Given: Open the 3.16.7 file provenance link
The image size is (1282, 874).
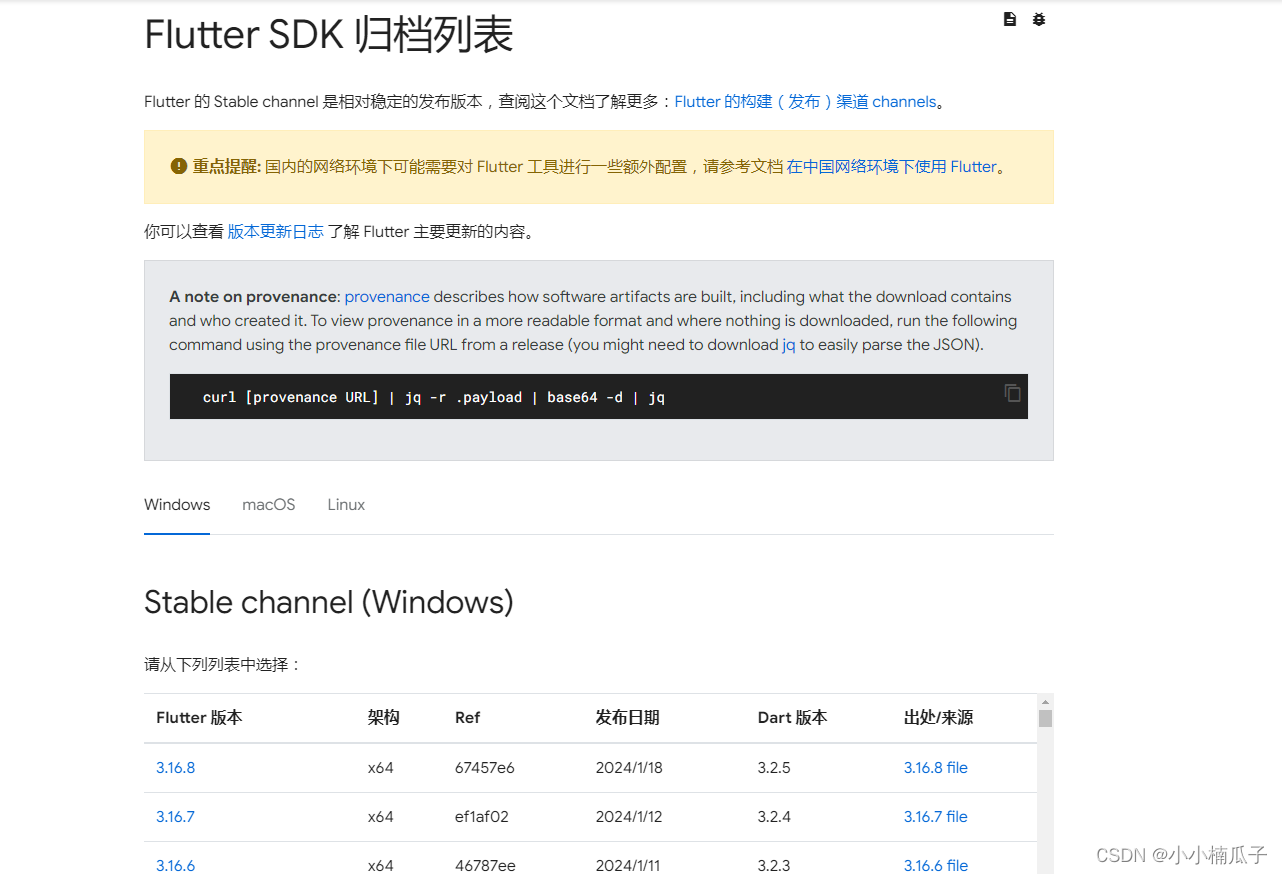Looking at the screenshot, I should coord(936,817).
